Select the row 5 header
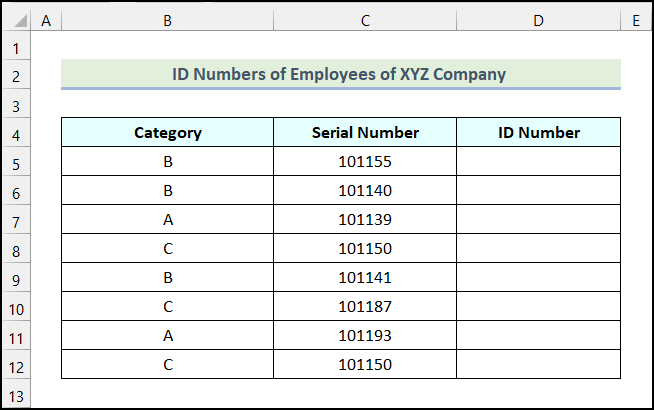Image resolution: width=654 pixels, height=410 pixels. tap(17, 163)
